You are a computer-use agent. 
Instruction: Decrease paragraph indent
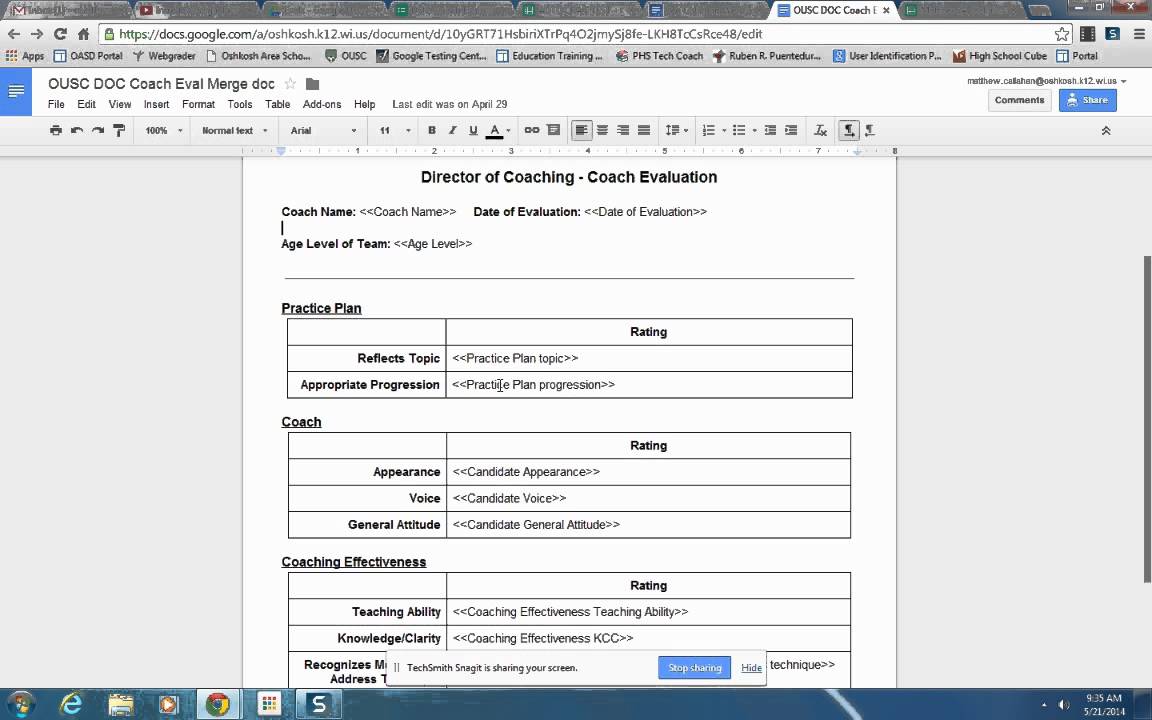(770, 130)
